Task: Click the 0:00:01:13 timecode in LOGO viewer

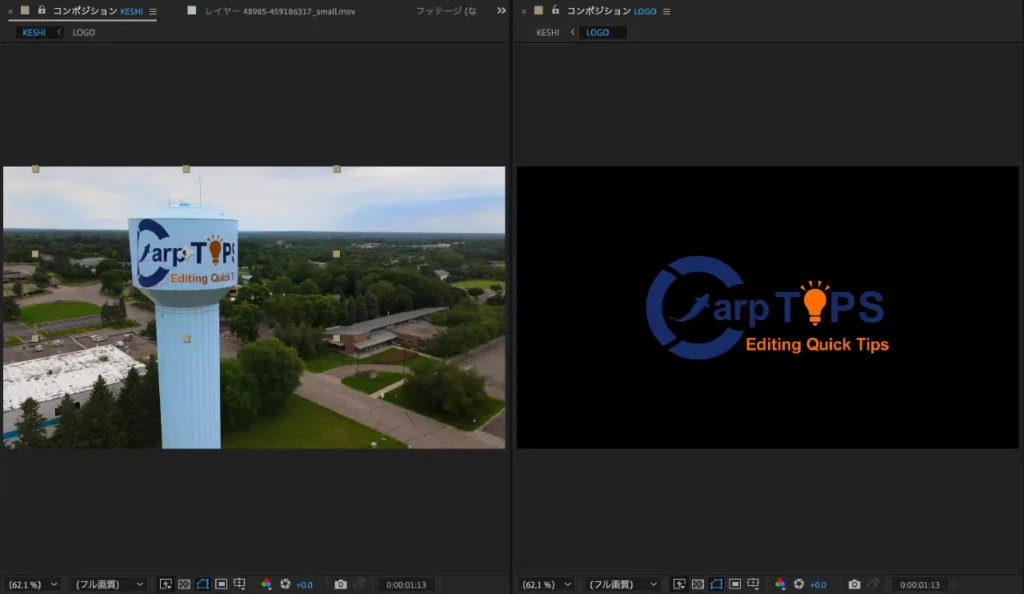Action: click(920, 585)
